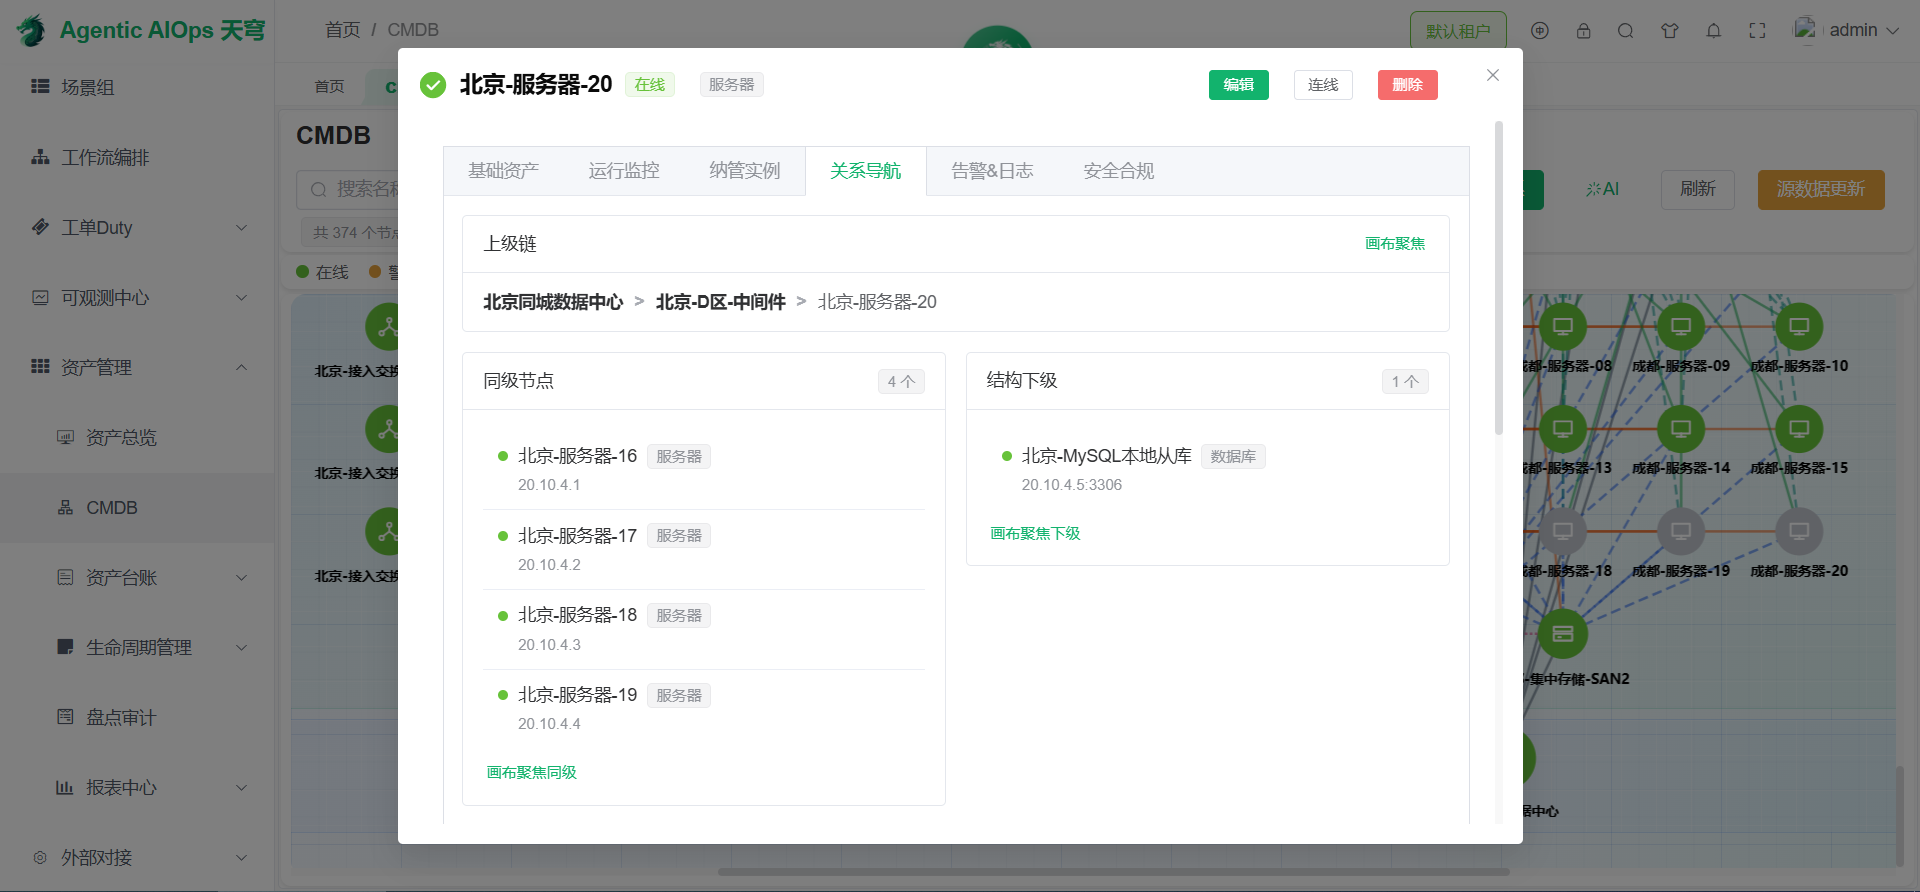Image resolution: width=1920 pixels, height=892 pixels.
Task: Click the 成都-服务器-15 node icon on the canvas
Action: pos(1799,429)
